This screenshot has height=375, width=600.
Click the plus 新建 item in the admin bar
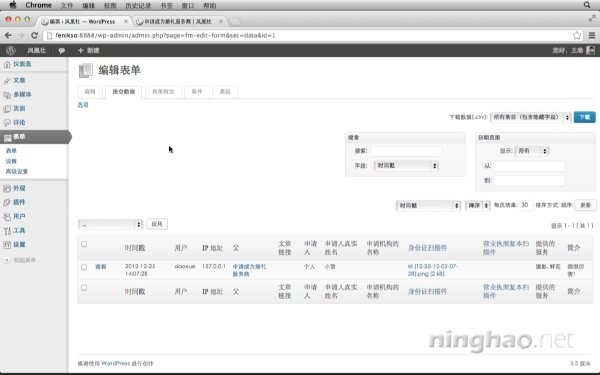tap(88, 51)
